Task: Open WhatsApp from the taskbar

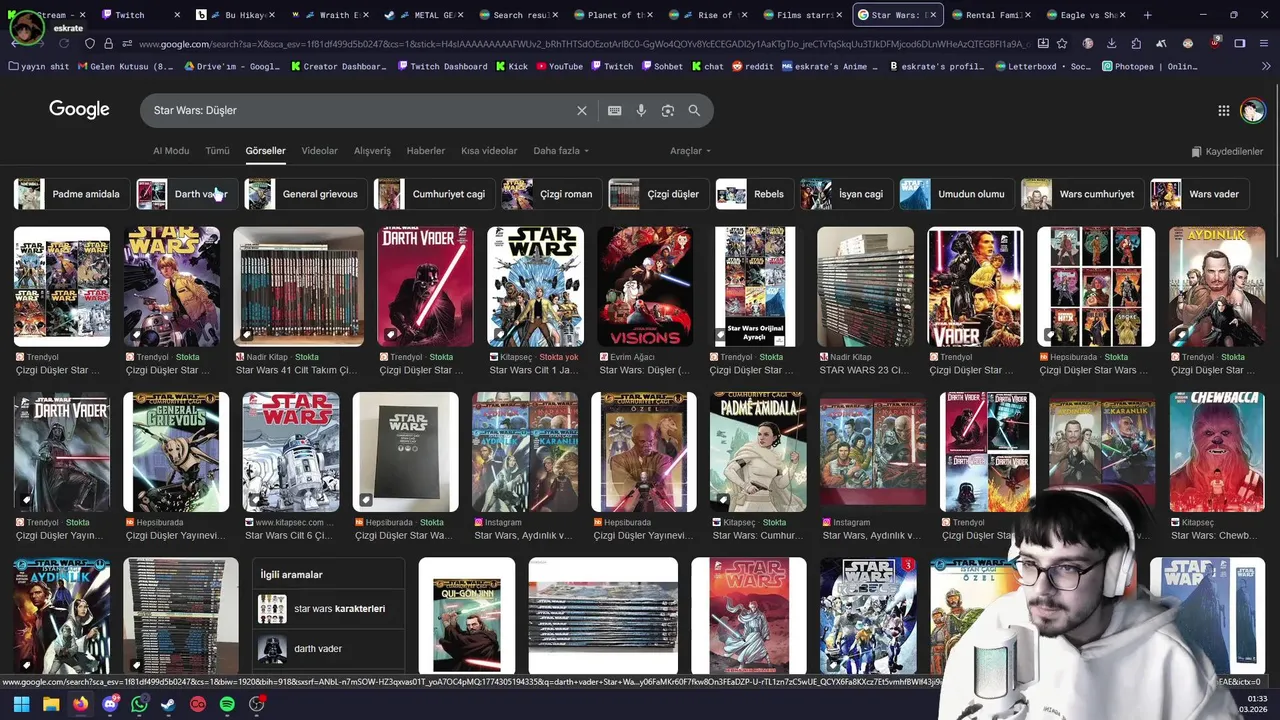Action: [139, 704]
